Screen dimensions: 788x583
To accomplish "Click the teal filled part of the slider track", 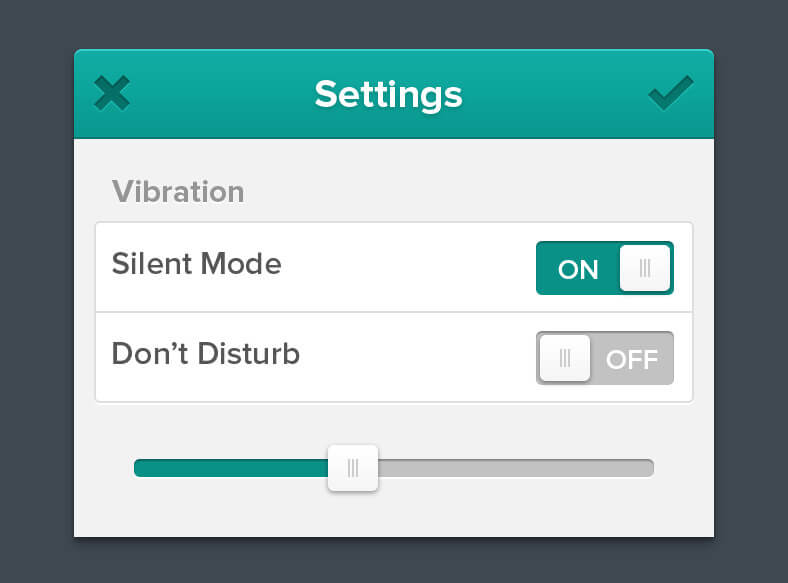I will click(x=230, y=468).
